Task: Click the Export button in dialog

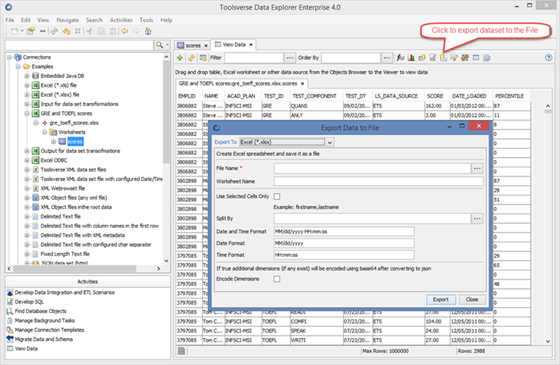Action: coord(441,300)
